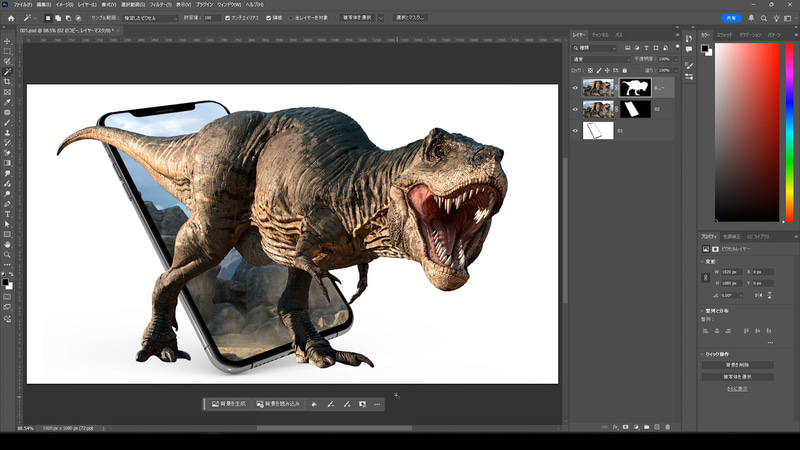Image resolution: width=800 pixels, height=450 pixels.
Task: Click the Home icon in options bar
Action: [11, 18]
